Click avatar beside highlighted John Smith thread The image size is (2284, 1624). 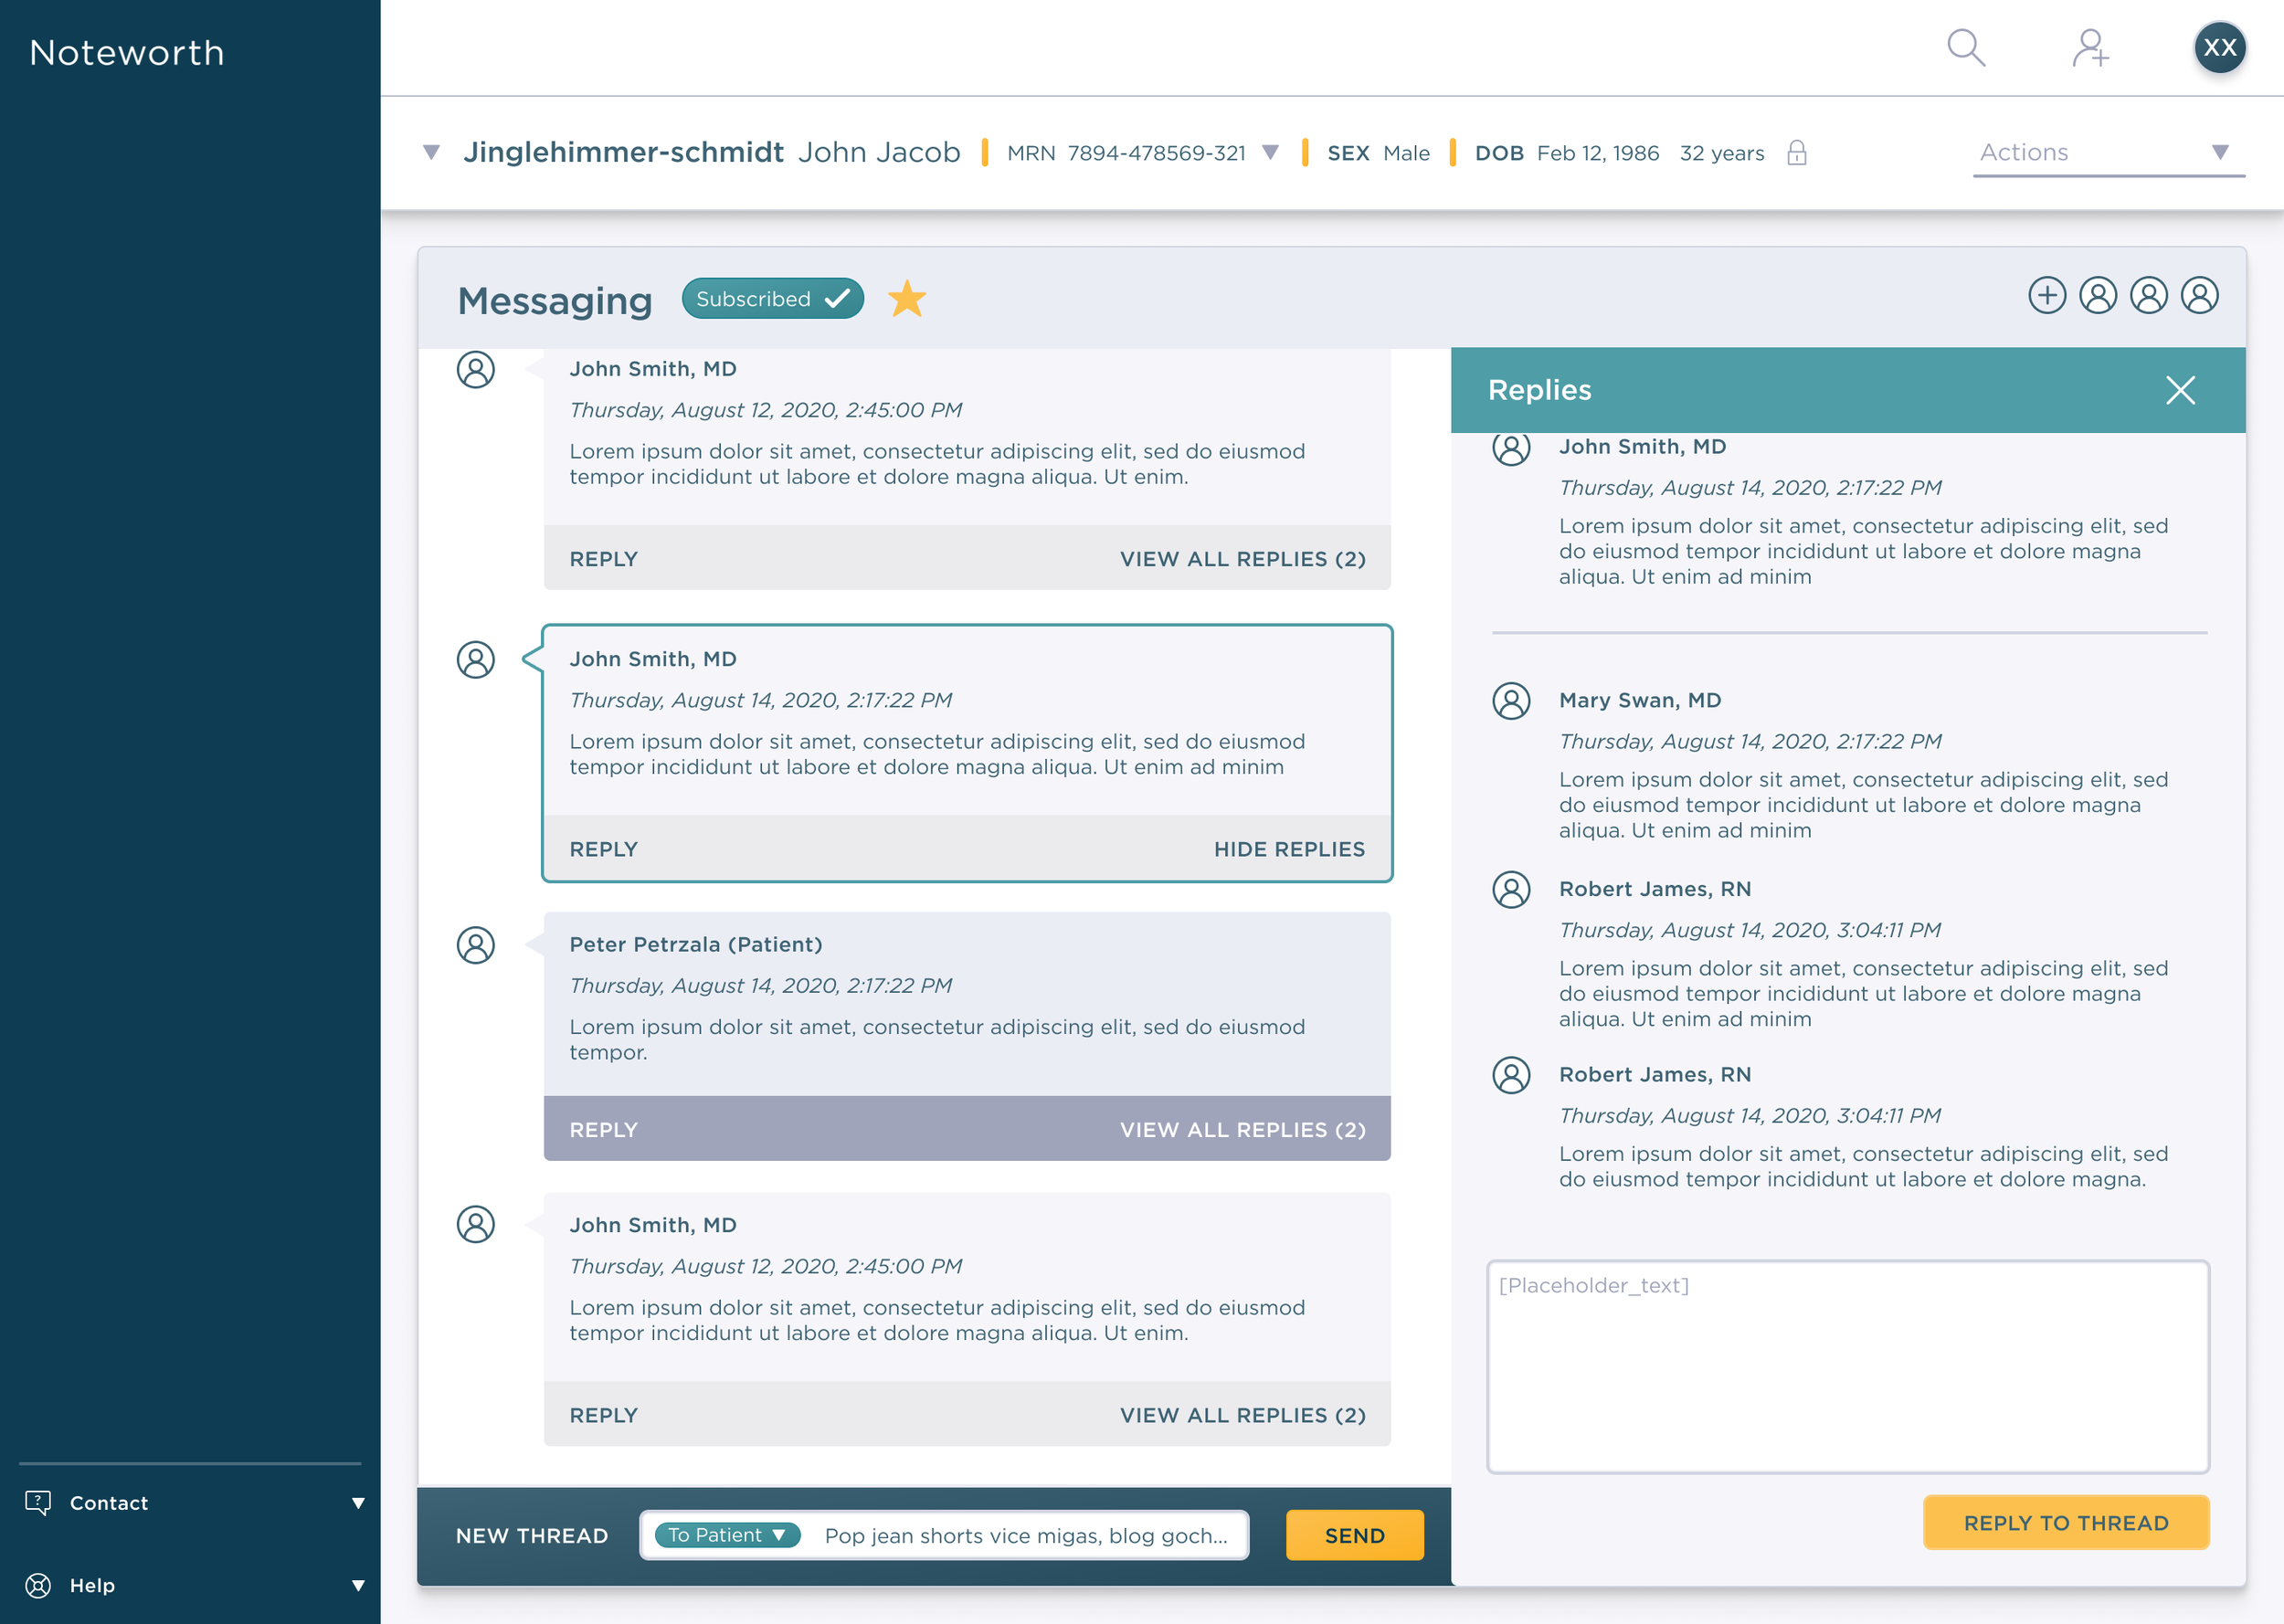click(x=476, y=659)
